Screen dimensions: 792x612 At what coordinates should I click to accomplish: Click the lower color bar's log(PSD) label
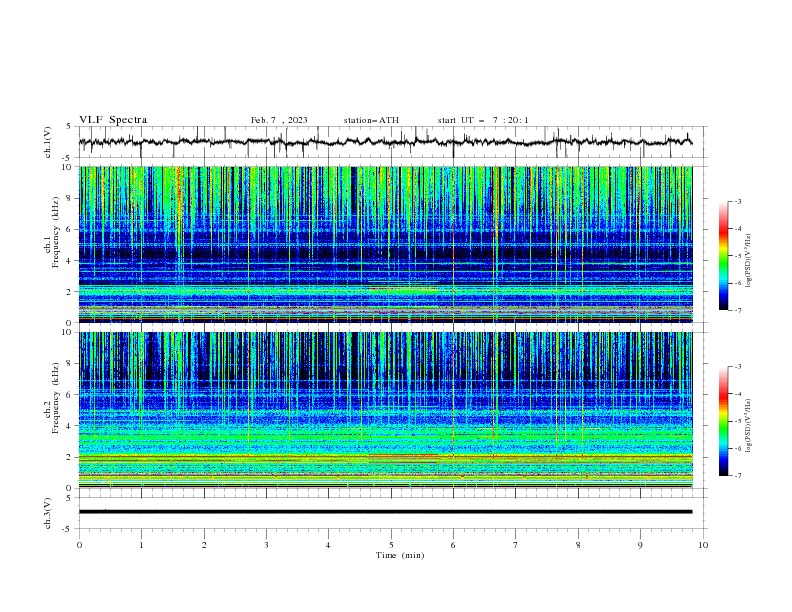click(748, 425)
